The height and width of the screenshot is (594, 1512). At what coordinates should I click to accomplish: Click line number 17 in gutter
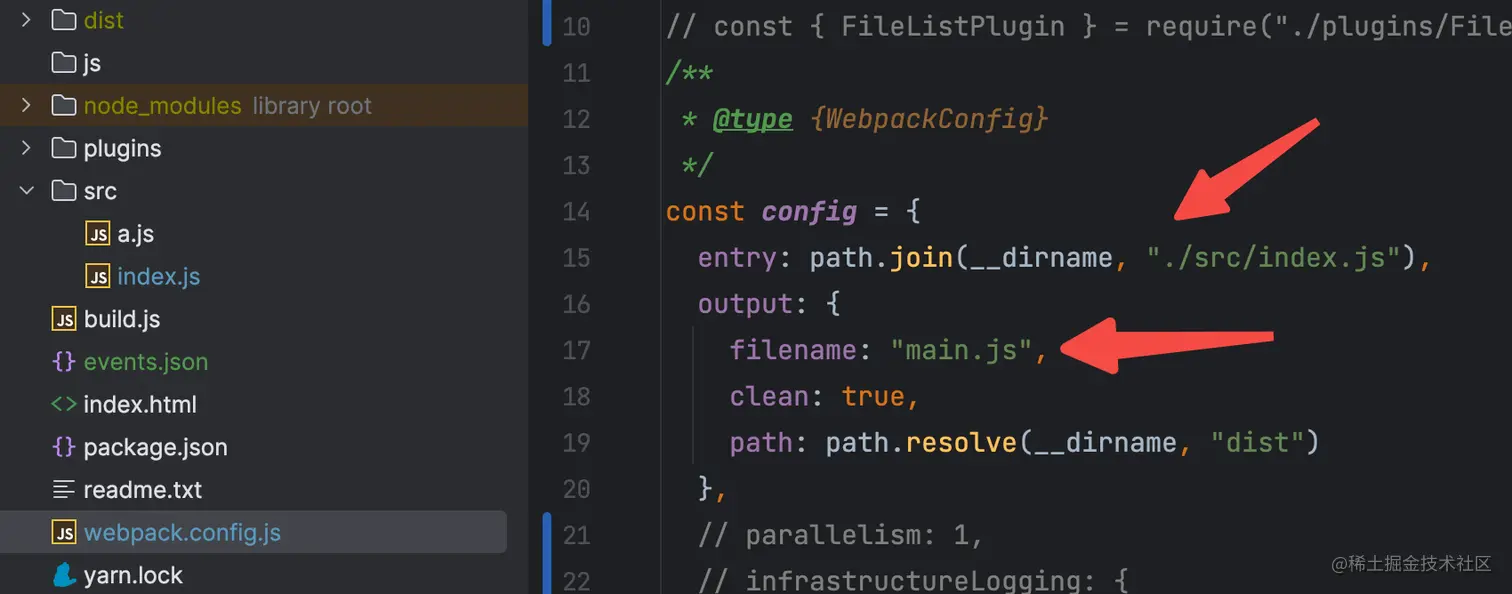coord(576,350)
